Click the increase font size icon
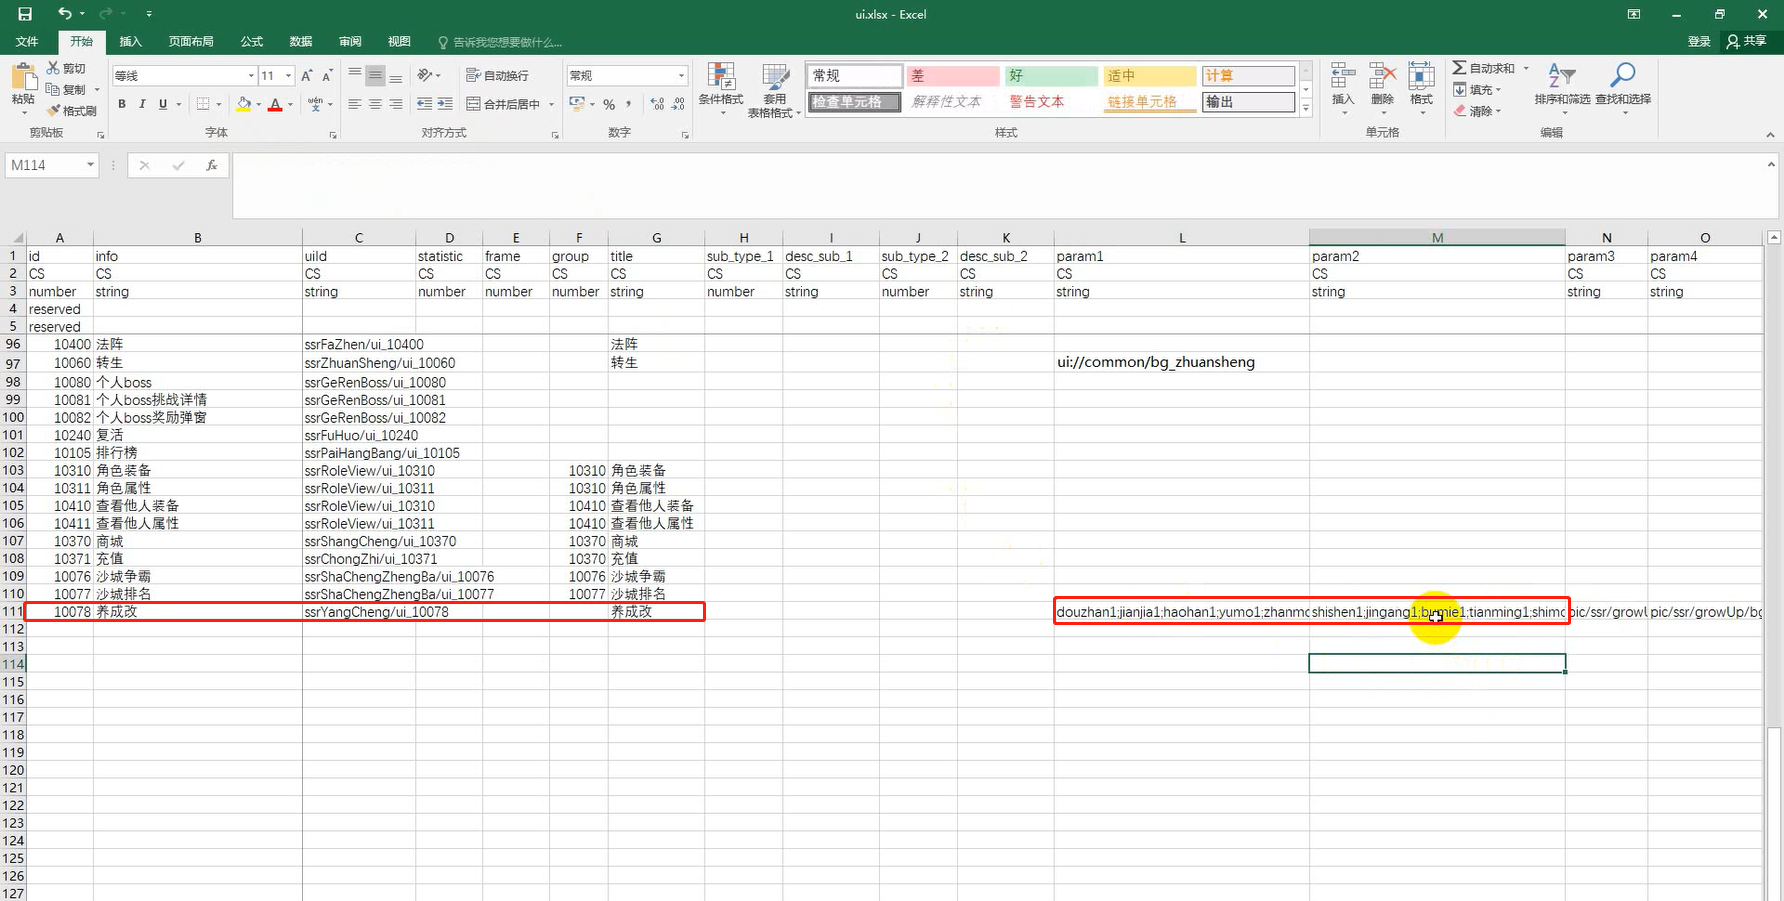 tap(307, 76)
